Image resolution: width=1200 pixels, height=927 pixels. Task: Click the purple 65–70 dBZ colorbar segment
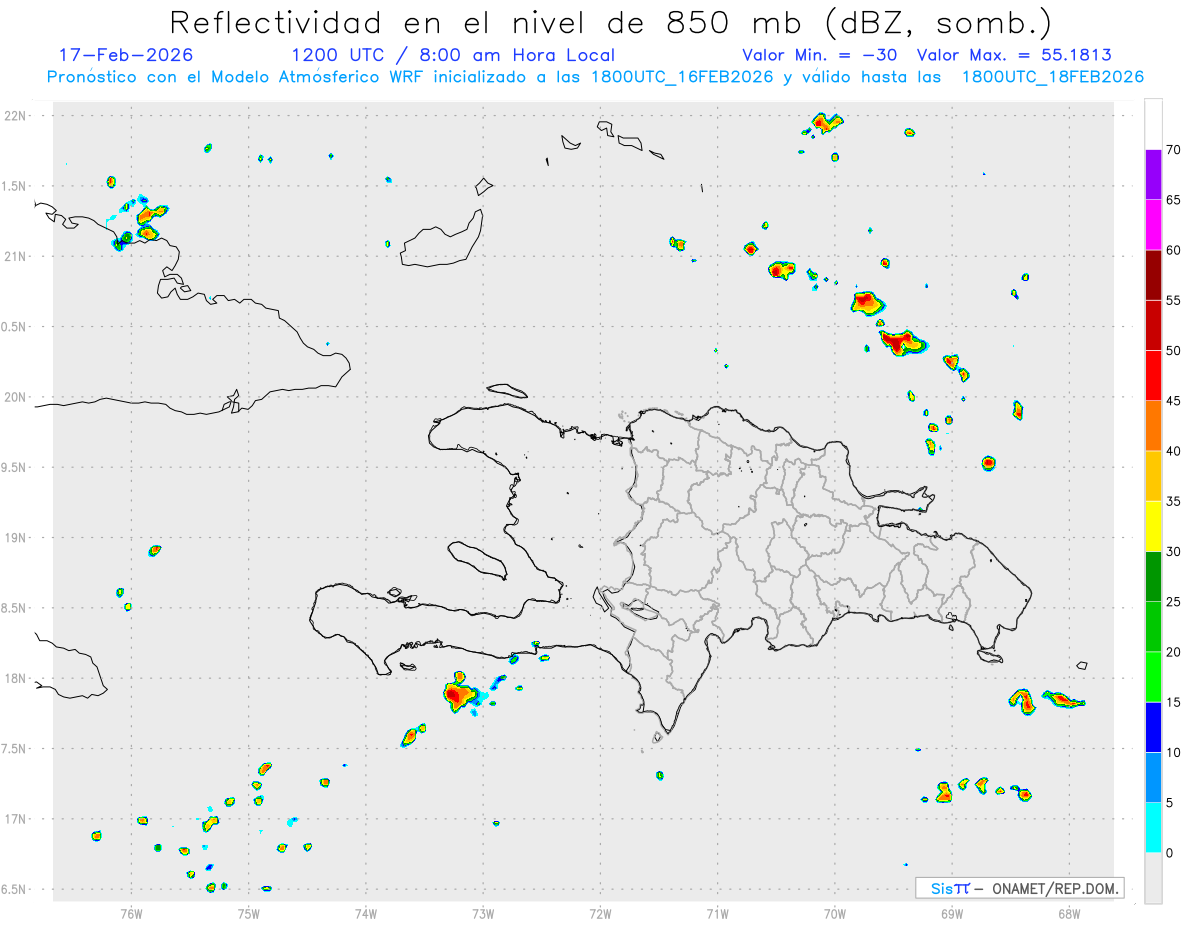1153,175
